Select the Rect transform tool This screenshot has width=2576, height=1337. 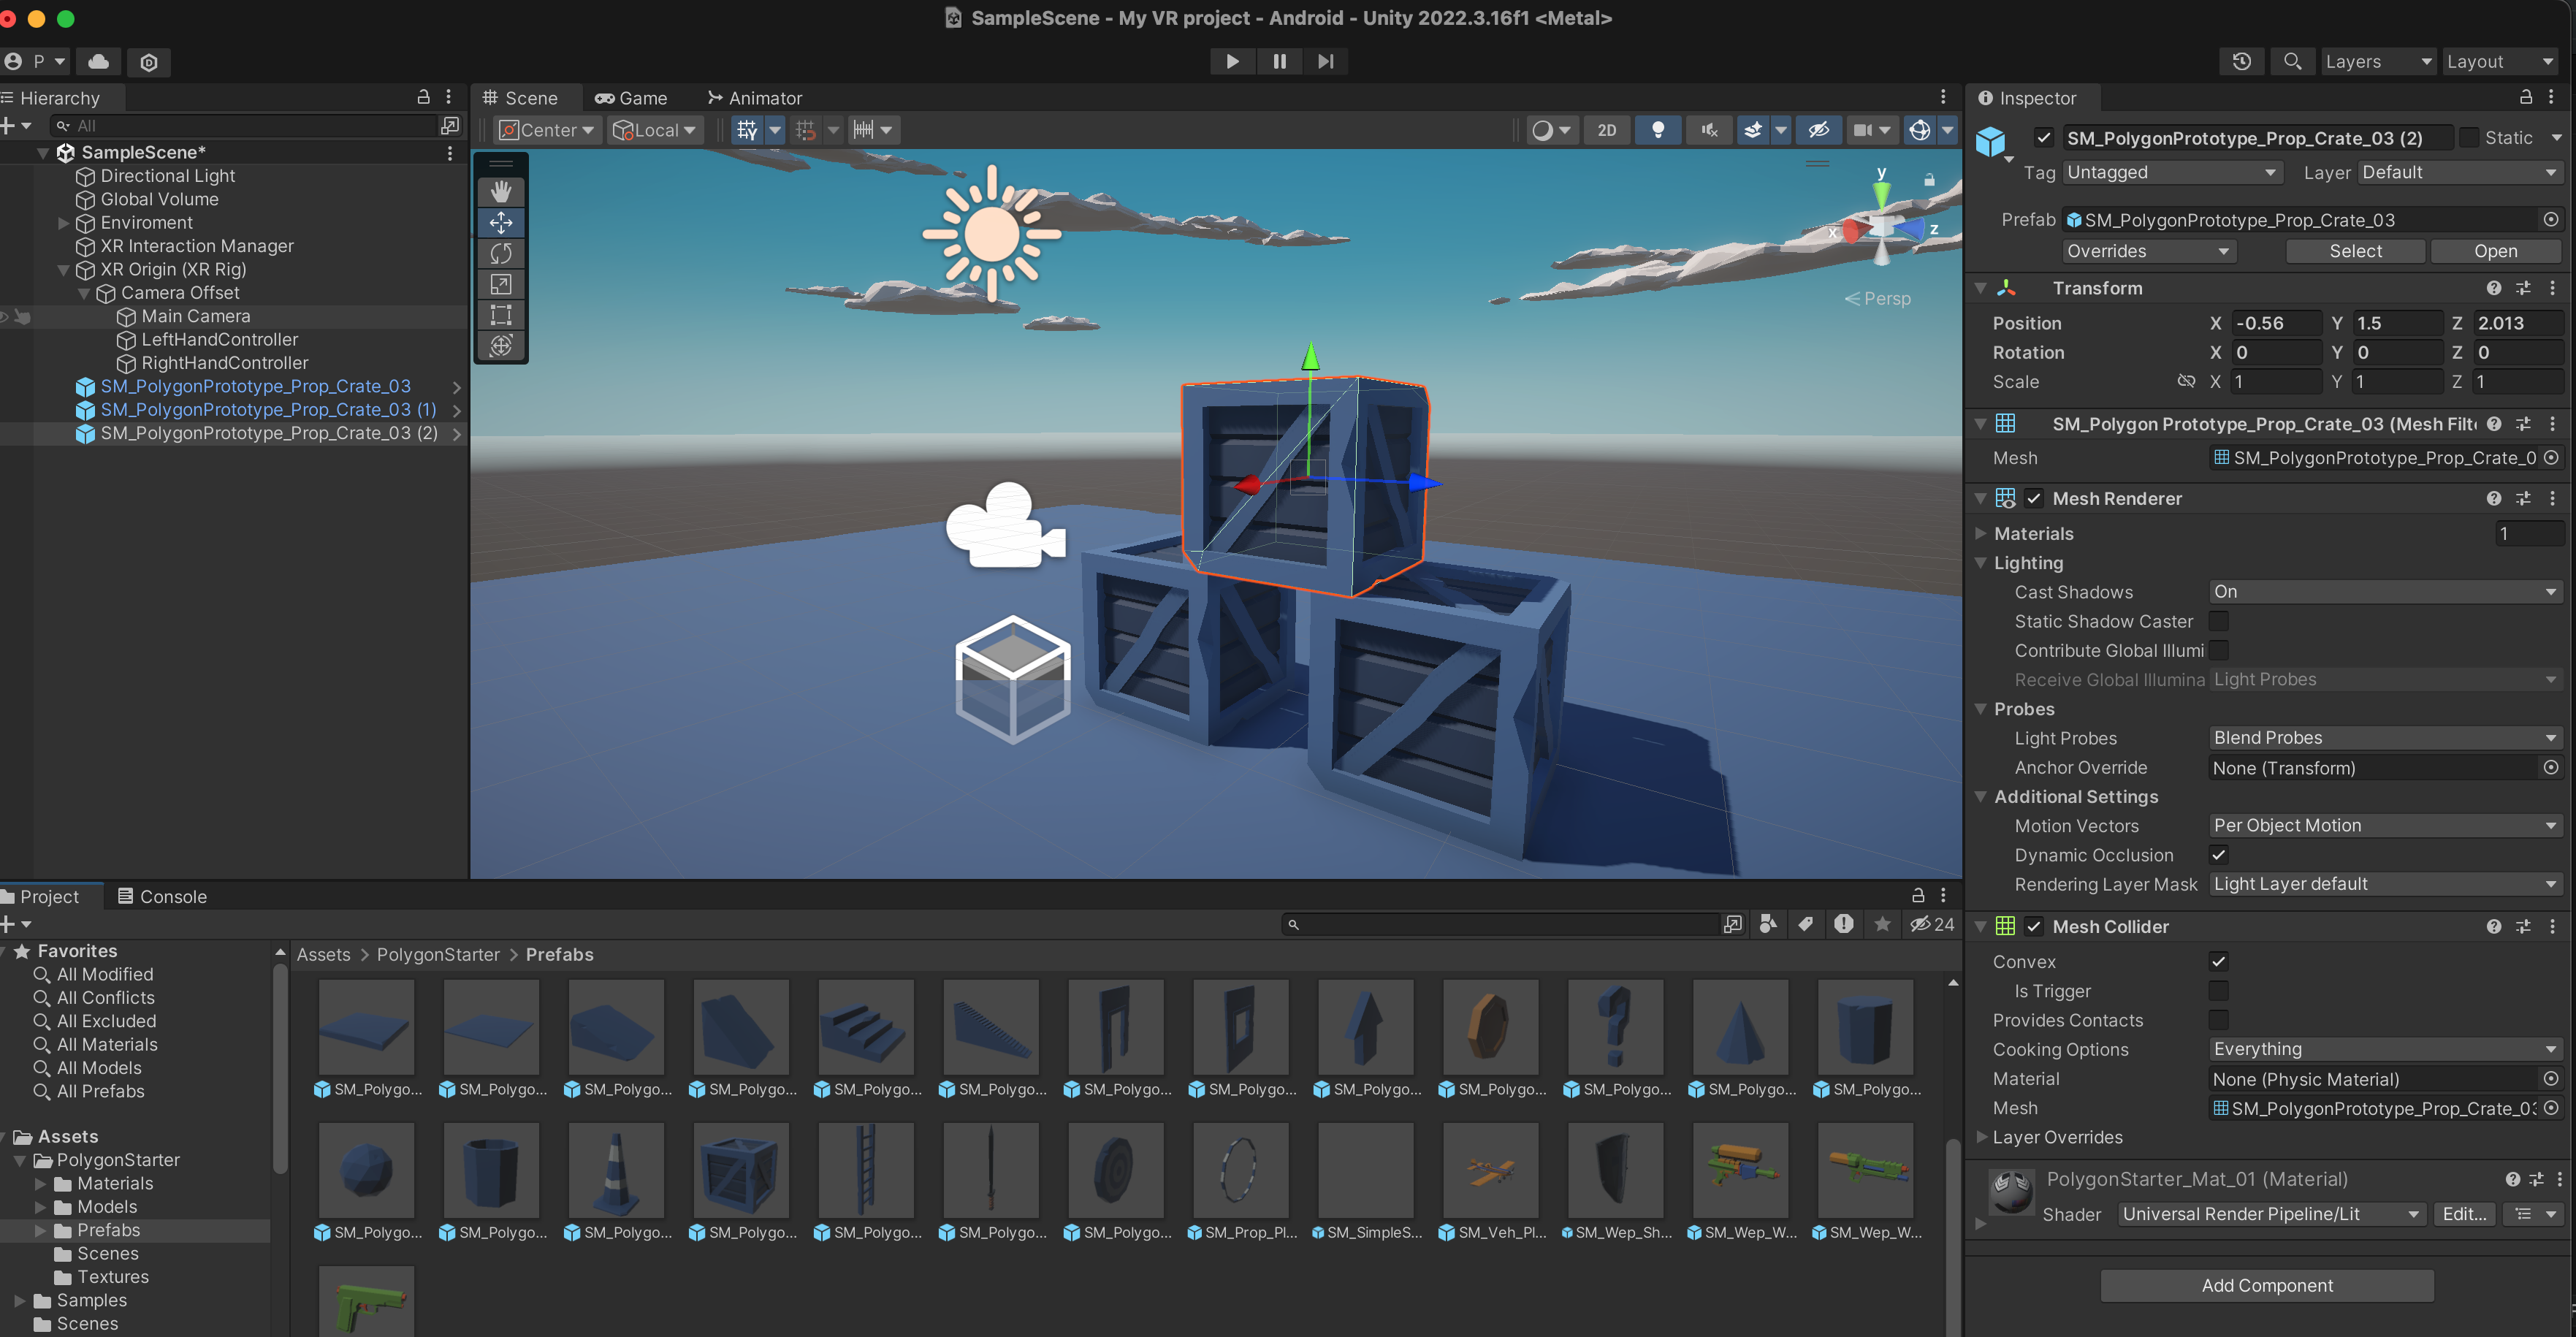(x=501, y=315)
